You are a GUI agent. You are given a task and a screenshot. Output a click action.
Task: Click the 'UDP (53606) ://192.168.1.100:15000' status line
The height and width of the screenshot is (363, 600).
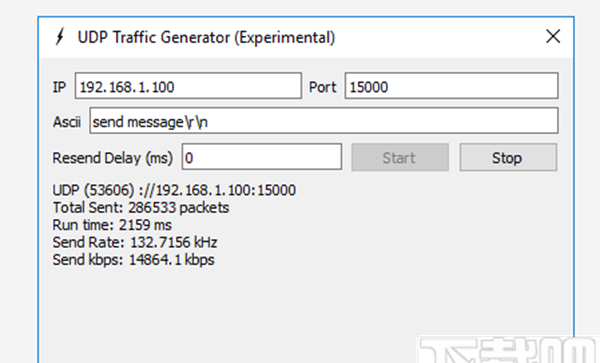point(174,190)
